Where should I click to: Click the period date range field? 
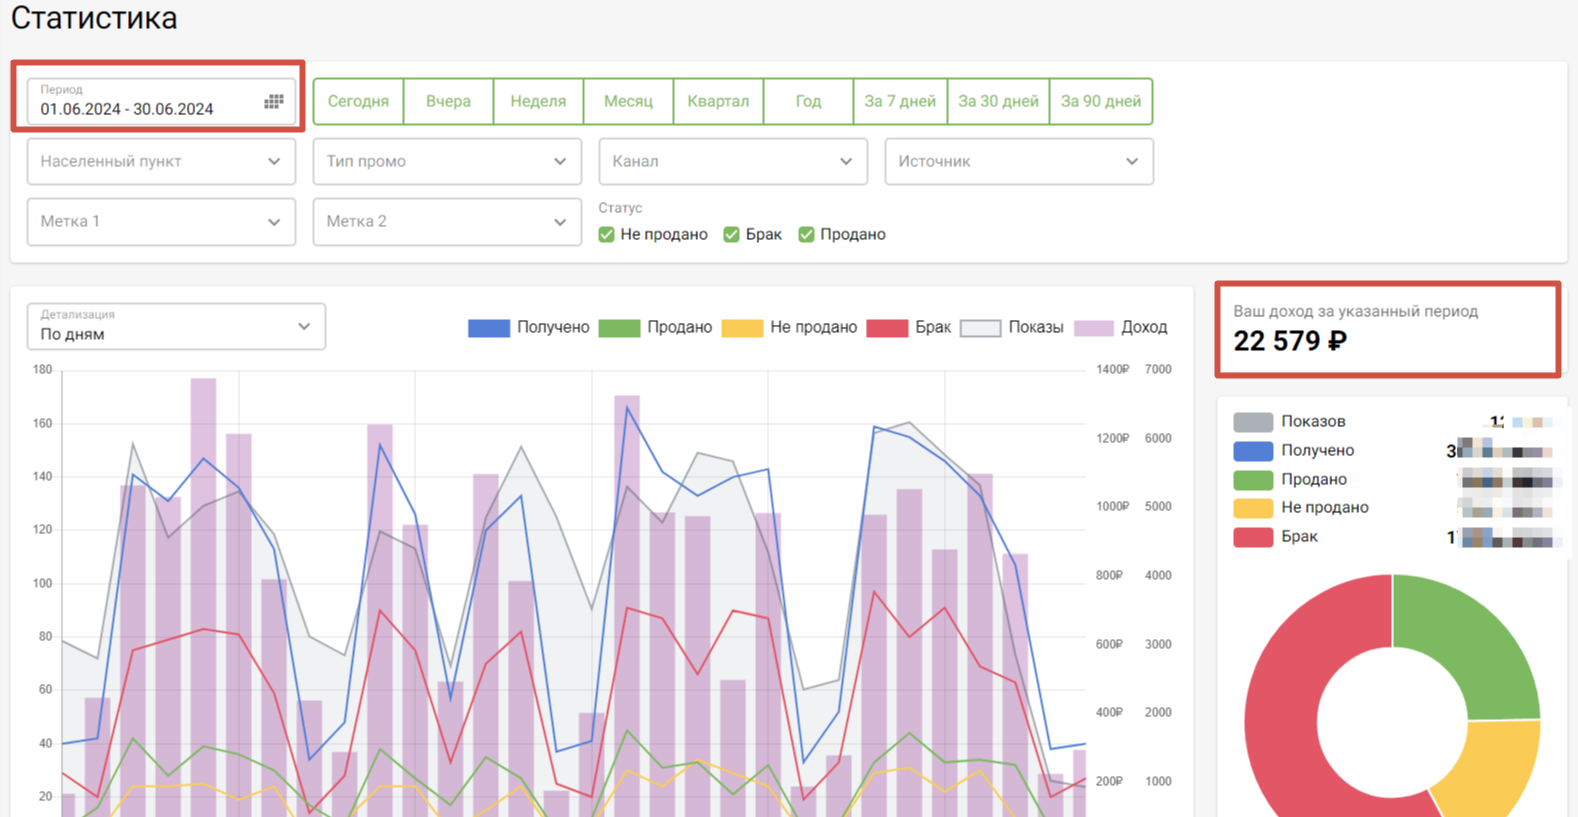pyautogui.click(x=161, y=101)
